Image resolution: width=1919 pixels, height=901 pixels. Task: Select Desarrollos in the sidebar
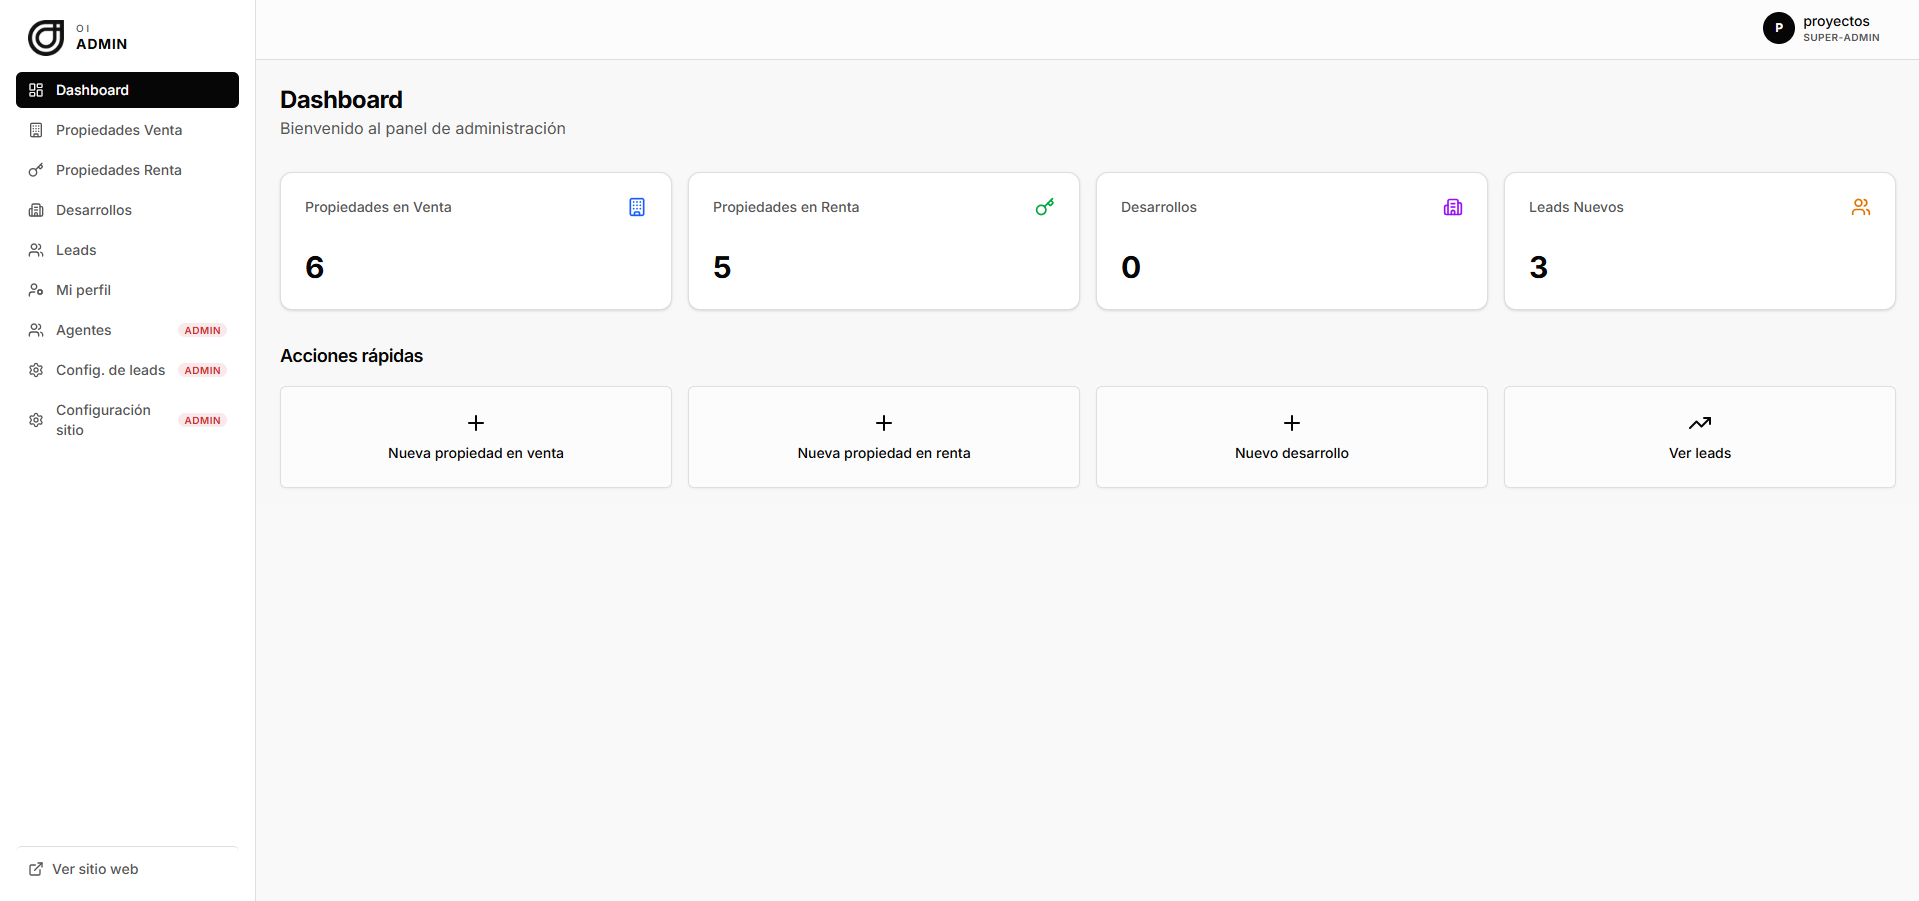coord(127,210)
